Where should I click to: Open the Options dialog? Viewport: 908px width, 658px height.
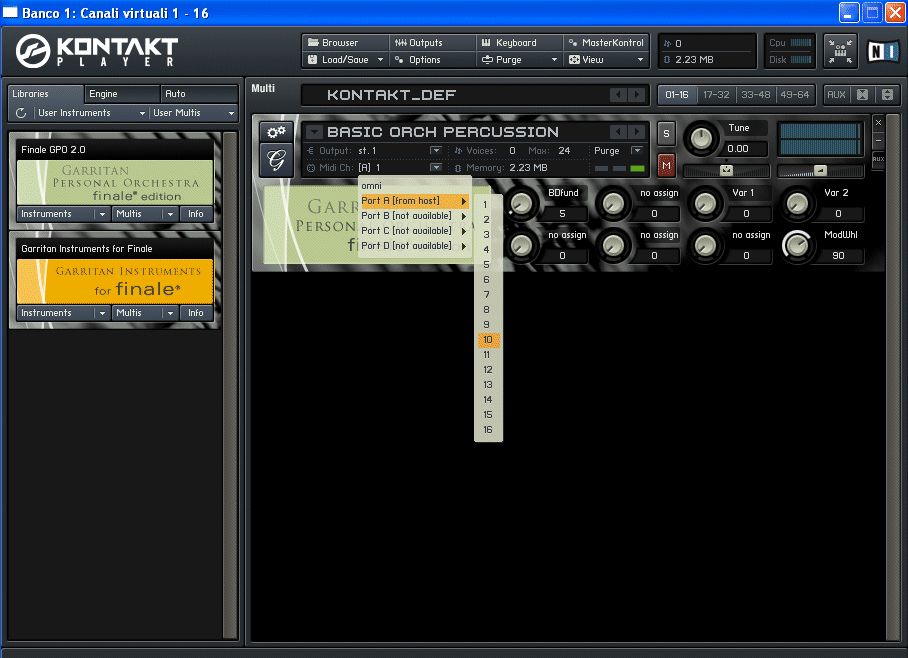(x=432, y=60)
